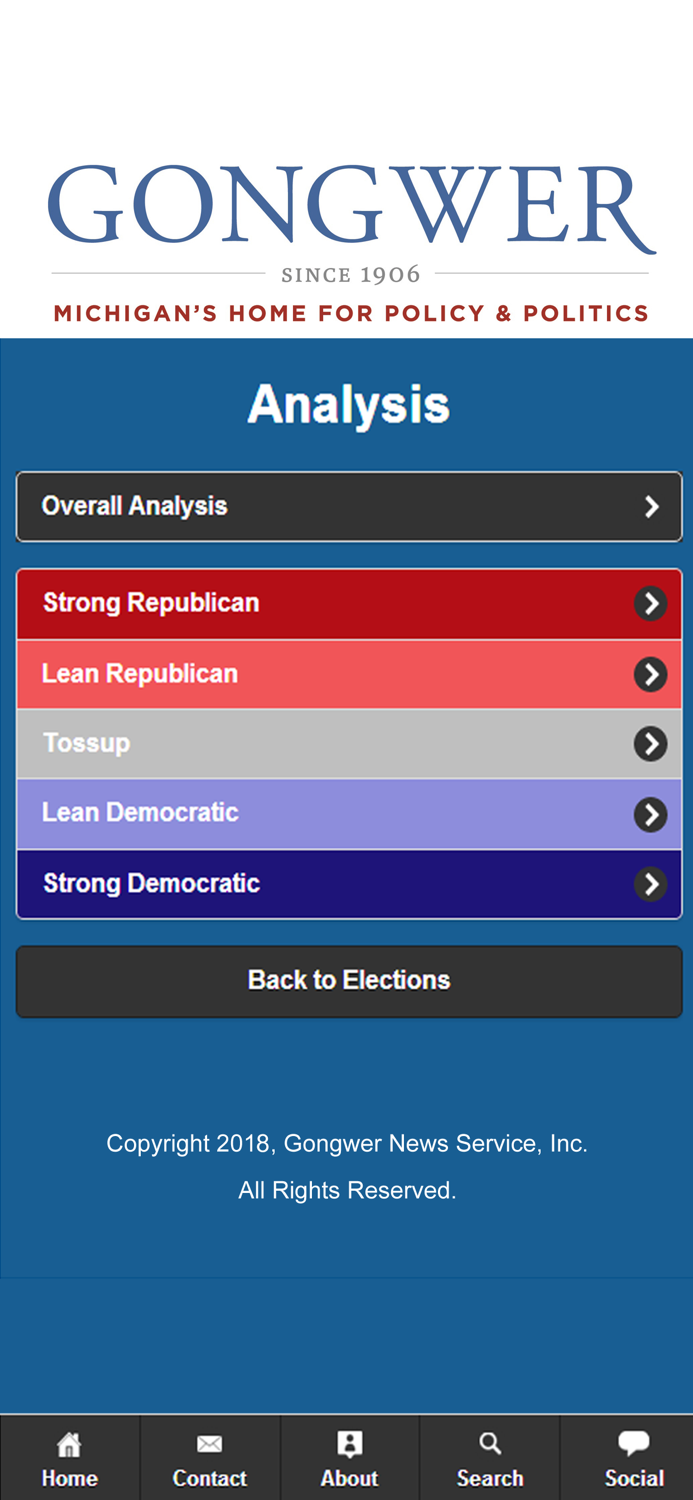Click the chevron arrow on Strong Republican row

tap(652, 601)
